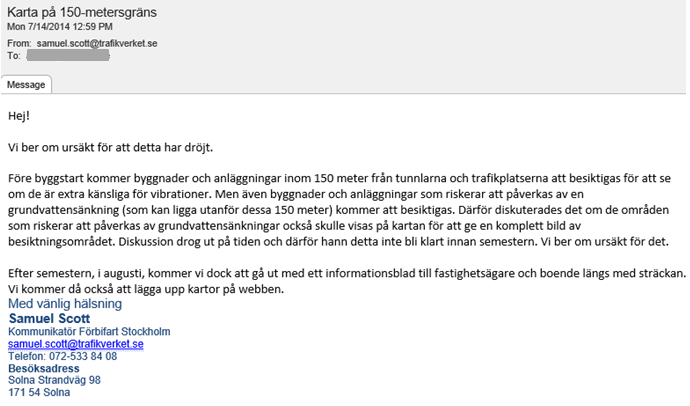Click the name Samuel Scott in signature

[x=49, y=318]
